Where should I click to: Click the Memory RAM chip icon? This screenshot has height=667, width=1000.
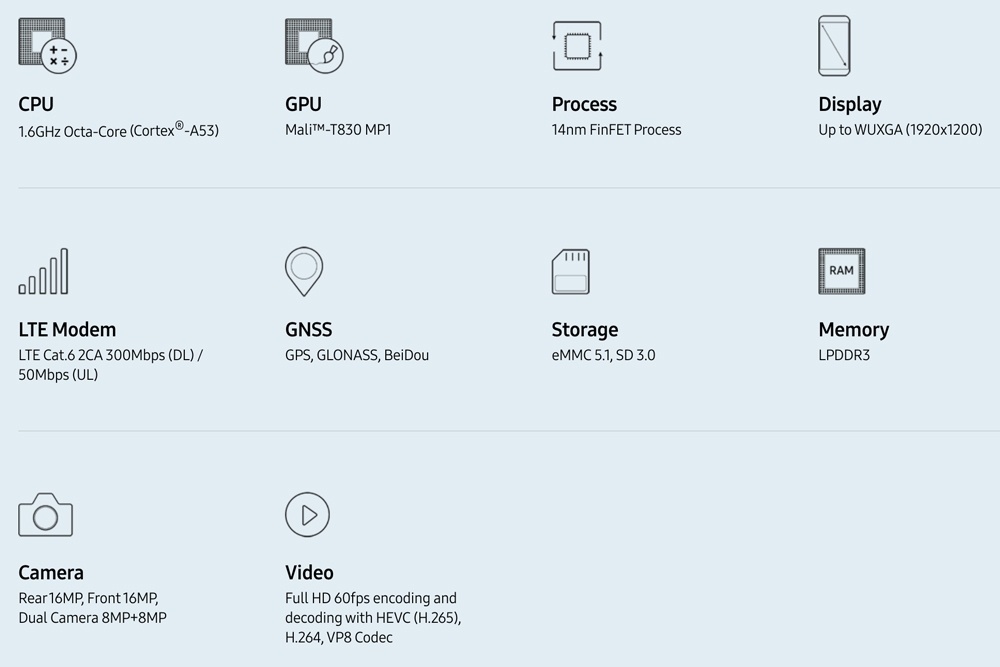(841, 271)
